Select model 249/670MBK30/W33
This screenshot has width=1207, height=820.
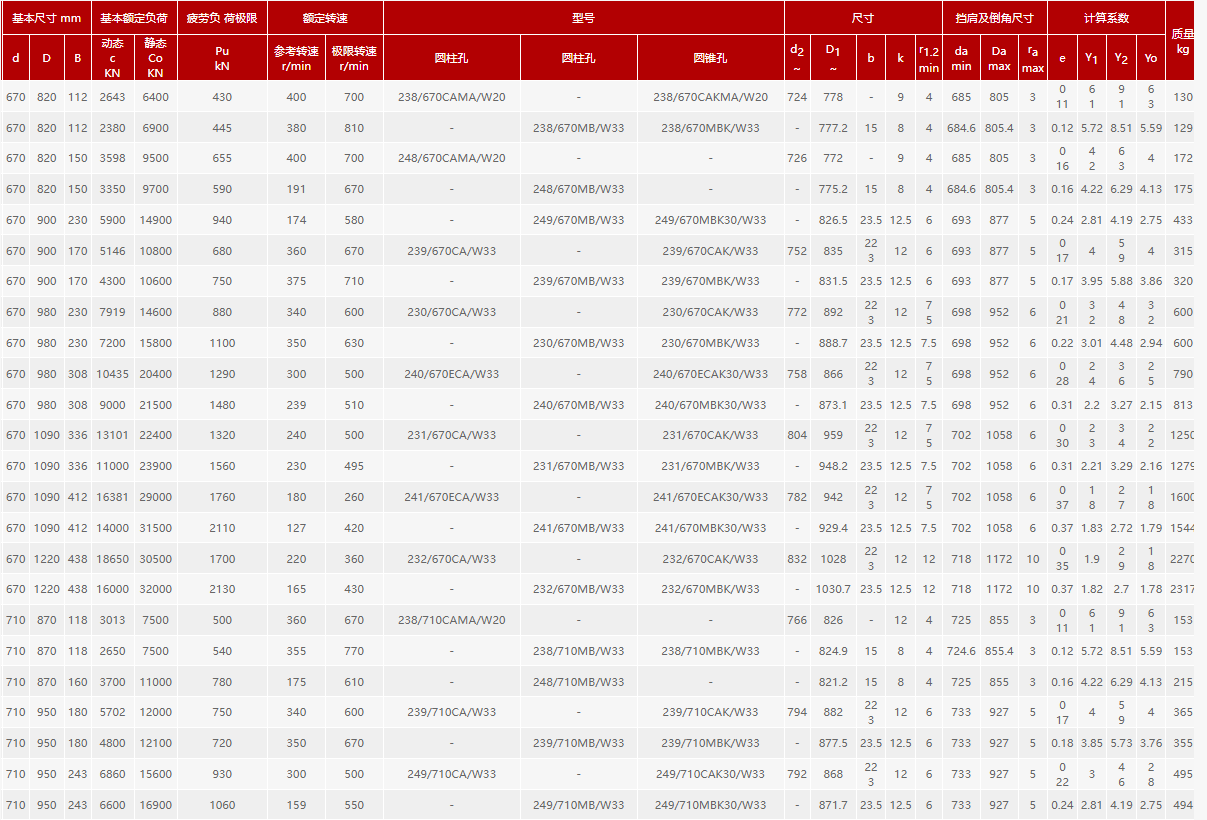click(710, 220)
